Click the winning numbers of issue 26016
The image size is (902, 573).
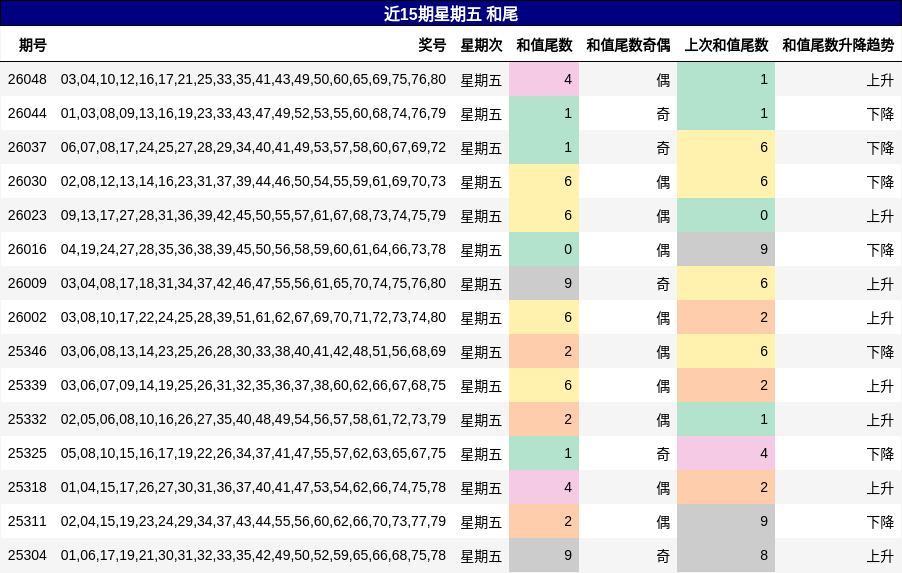pos(253,249)
